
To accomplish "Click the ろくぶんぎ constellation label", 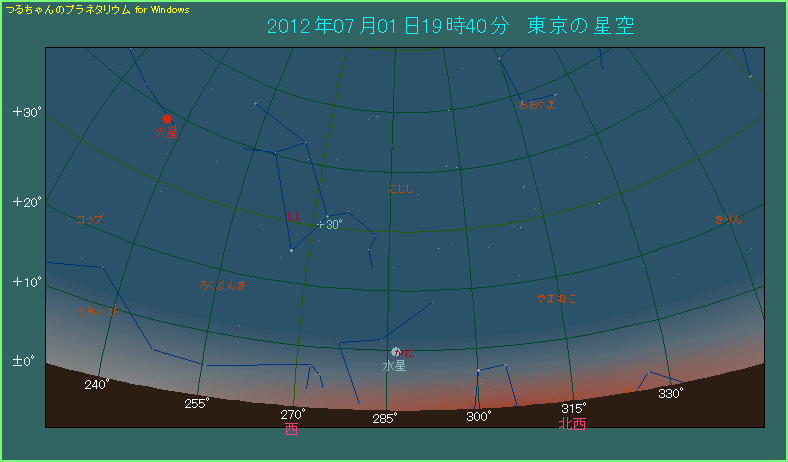I will 223,286.
